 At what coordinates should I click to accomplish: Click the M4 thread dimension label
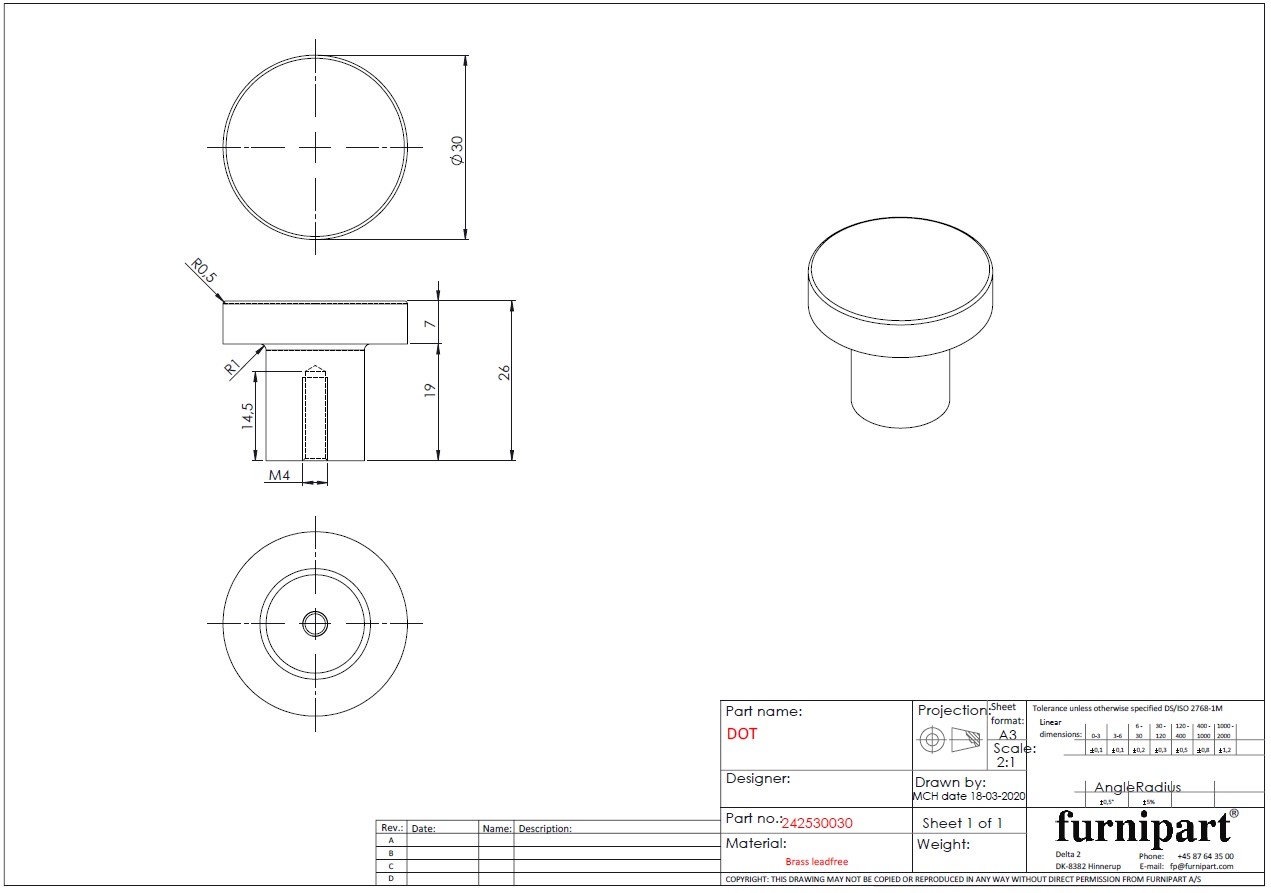coord(279,476)
